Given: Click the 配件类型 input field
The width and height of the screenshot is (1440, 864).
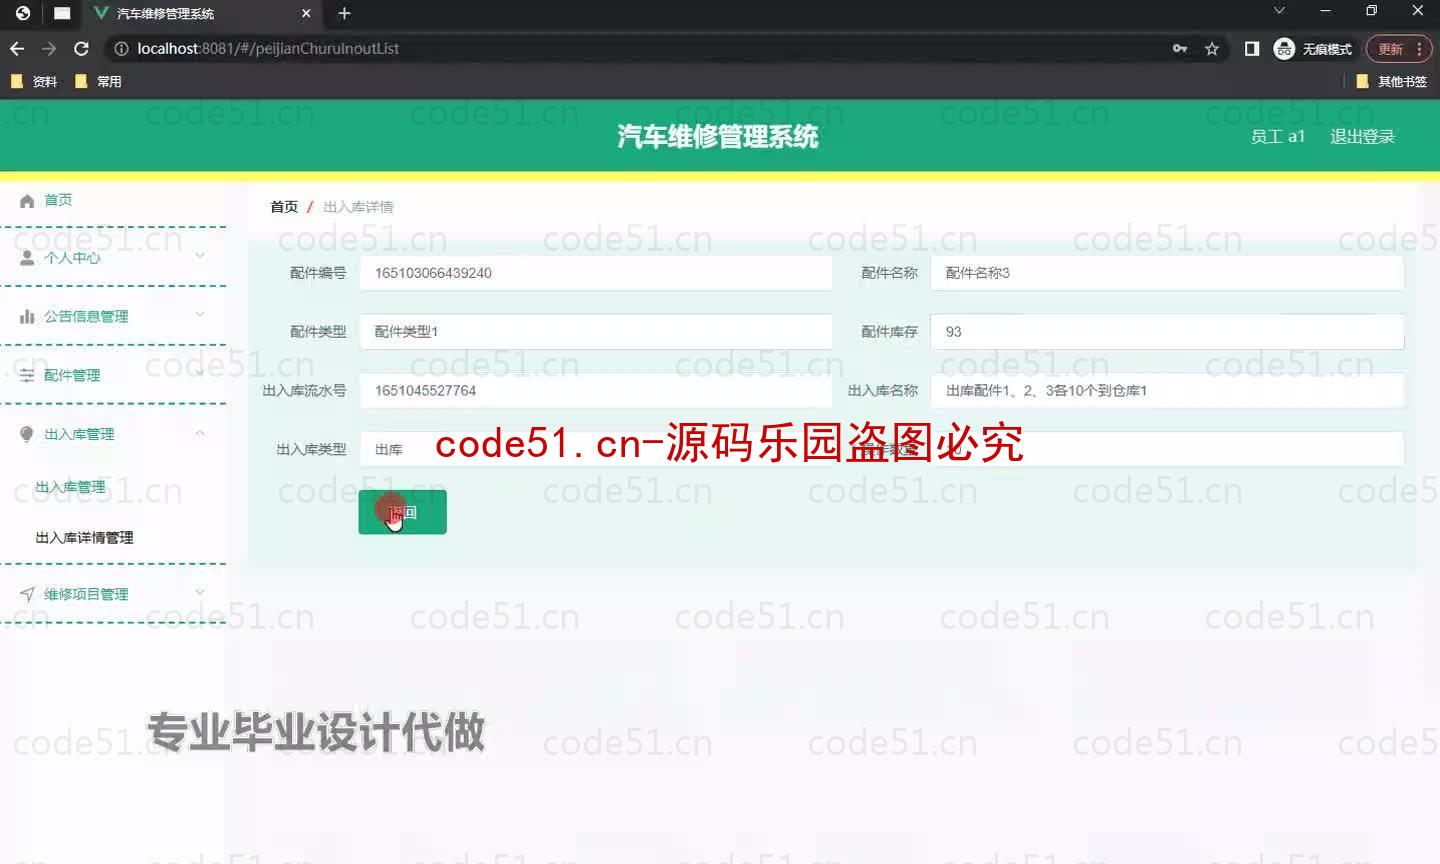Looking at the screenshot, I should pyautogui.click(x=596, y=332).
